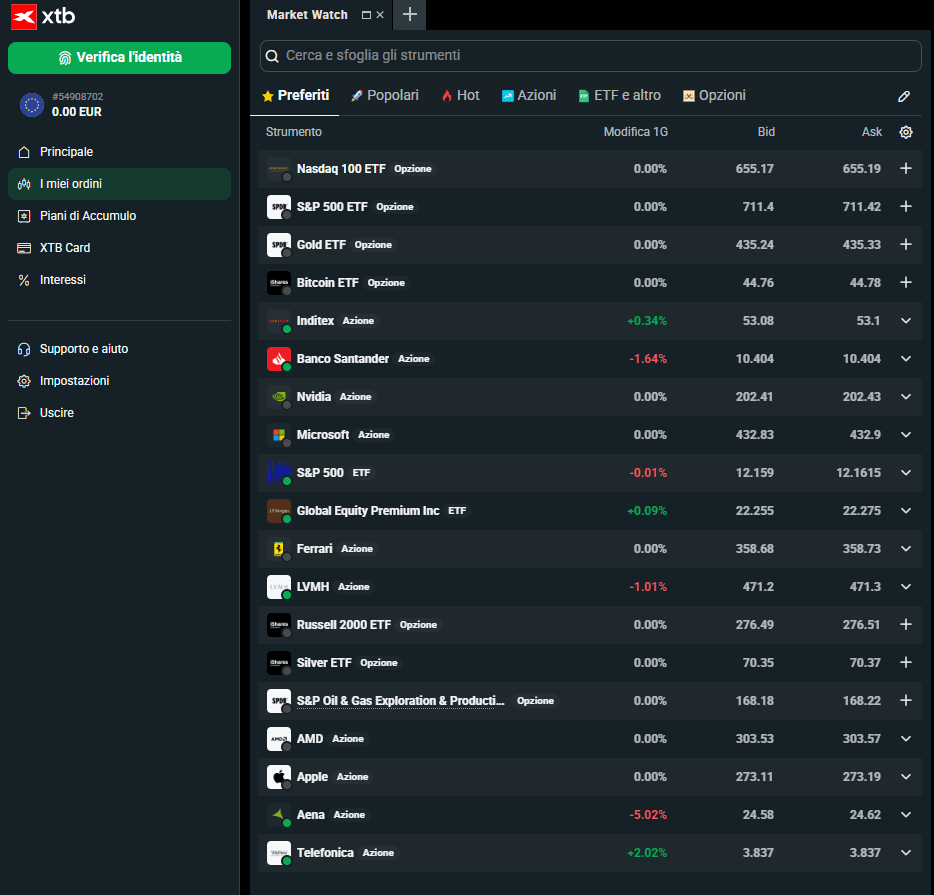The width and height of the screenshot is (934, 895).
Task: Switch to the Popolari tab
Action: [385, 95]
